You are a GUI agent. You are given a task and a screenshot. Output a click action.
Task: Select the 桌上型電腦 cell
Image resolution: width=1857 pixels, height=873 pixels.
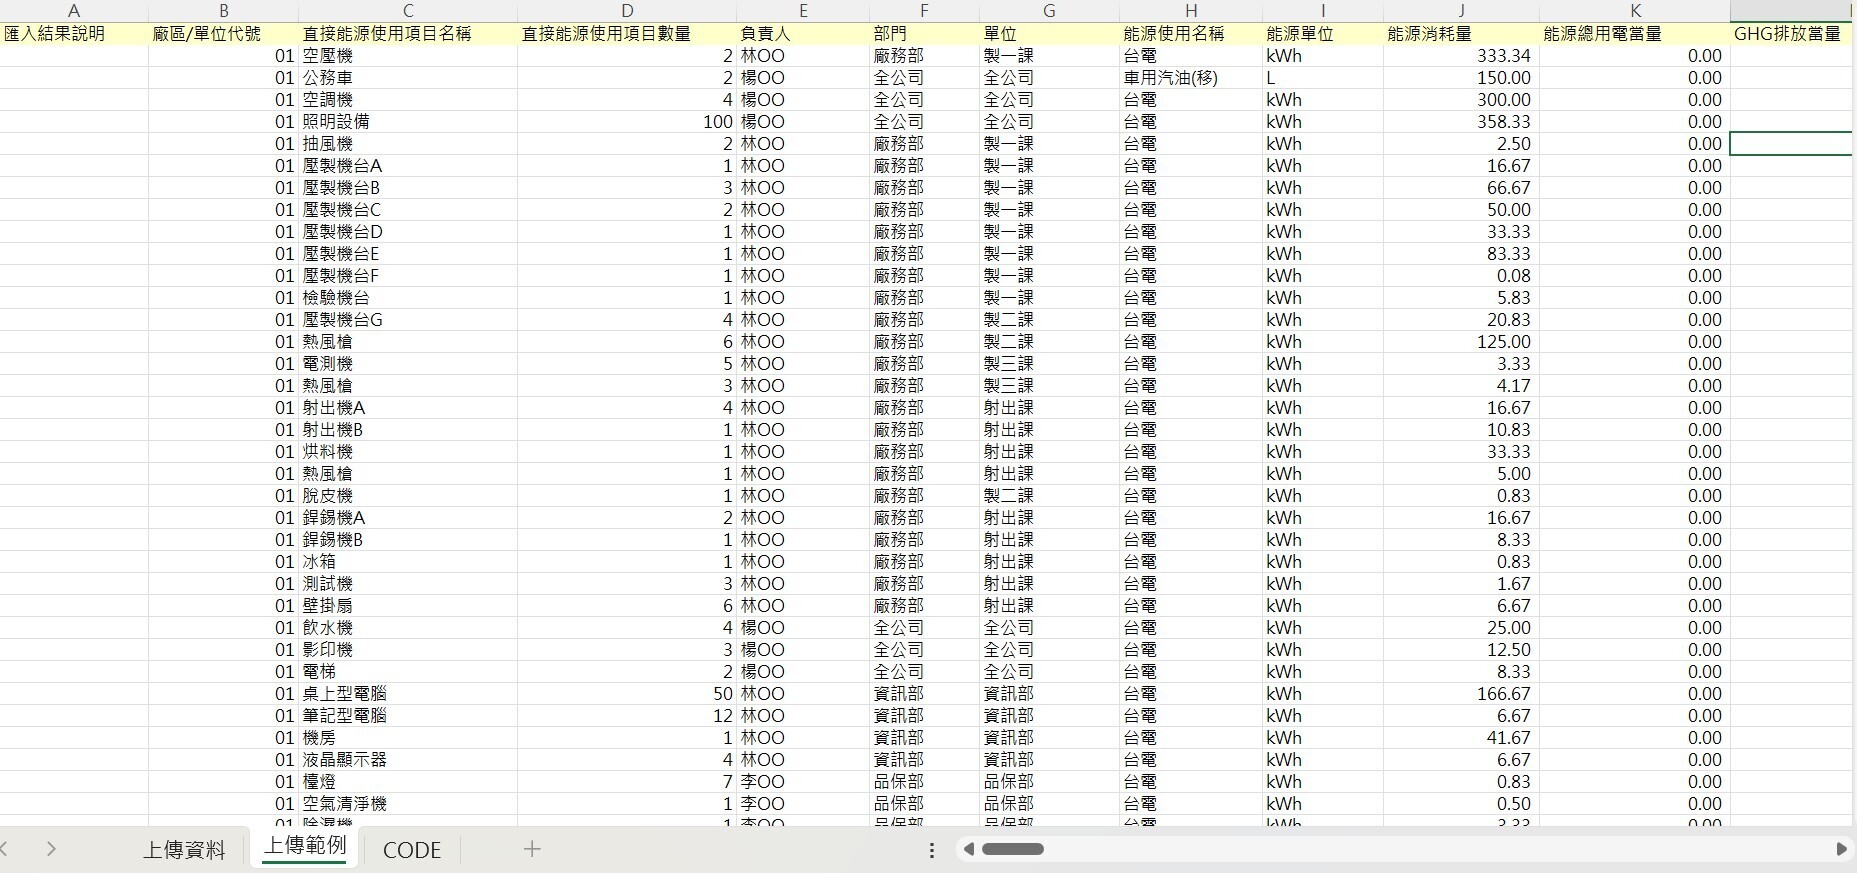pos(408,693)
